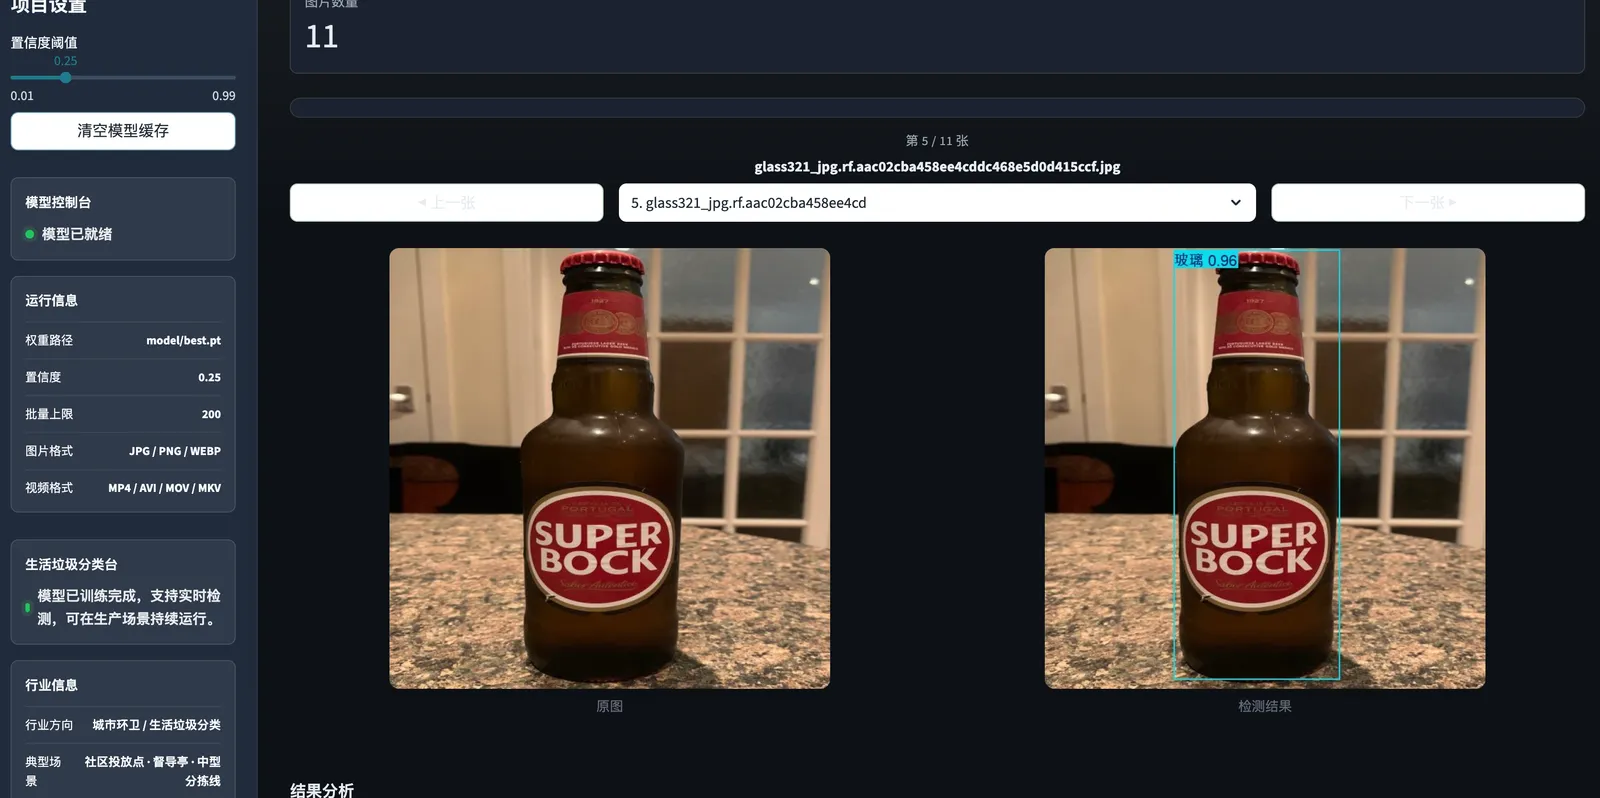Screen dimensions: 1600x798
Task: Go to the previous image with 上一张
Action: [x=446, y=202]
